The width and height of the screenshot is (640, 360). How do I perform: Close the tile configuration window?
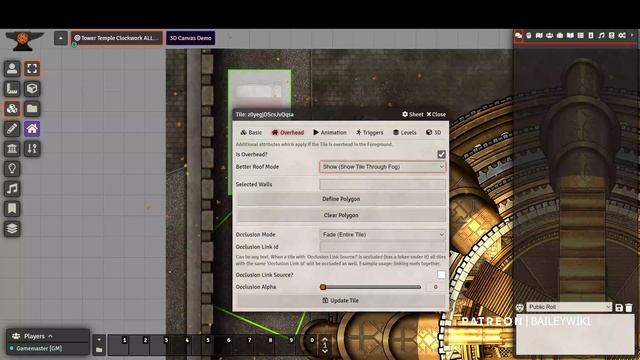436,114
